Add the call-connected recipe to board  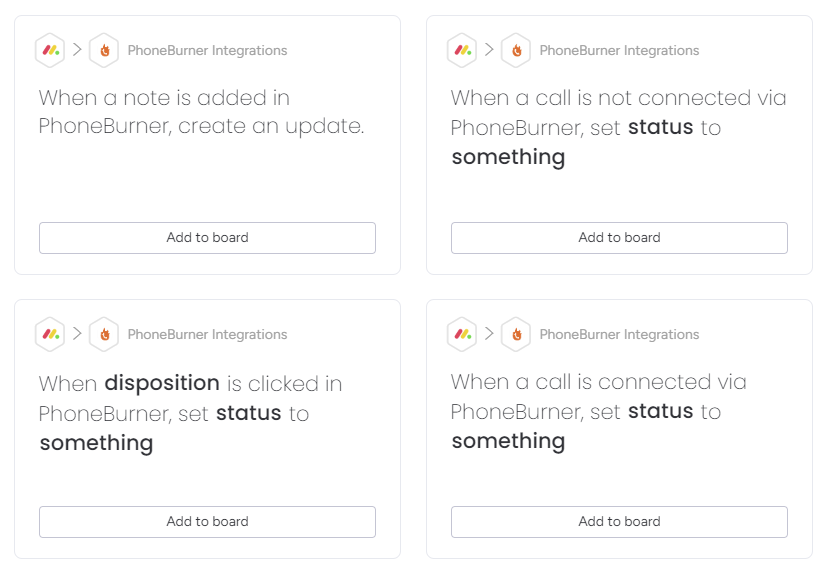[x=619, y=522]
